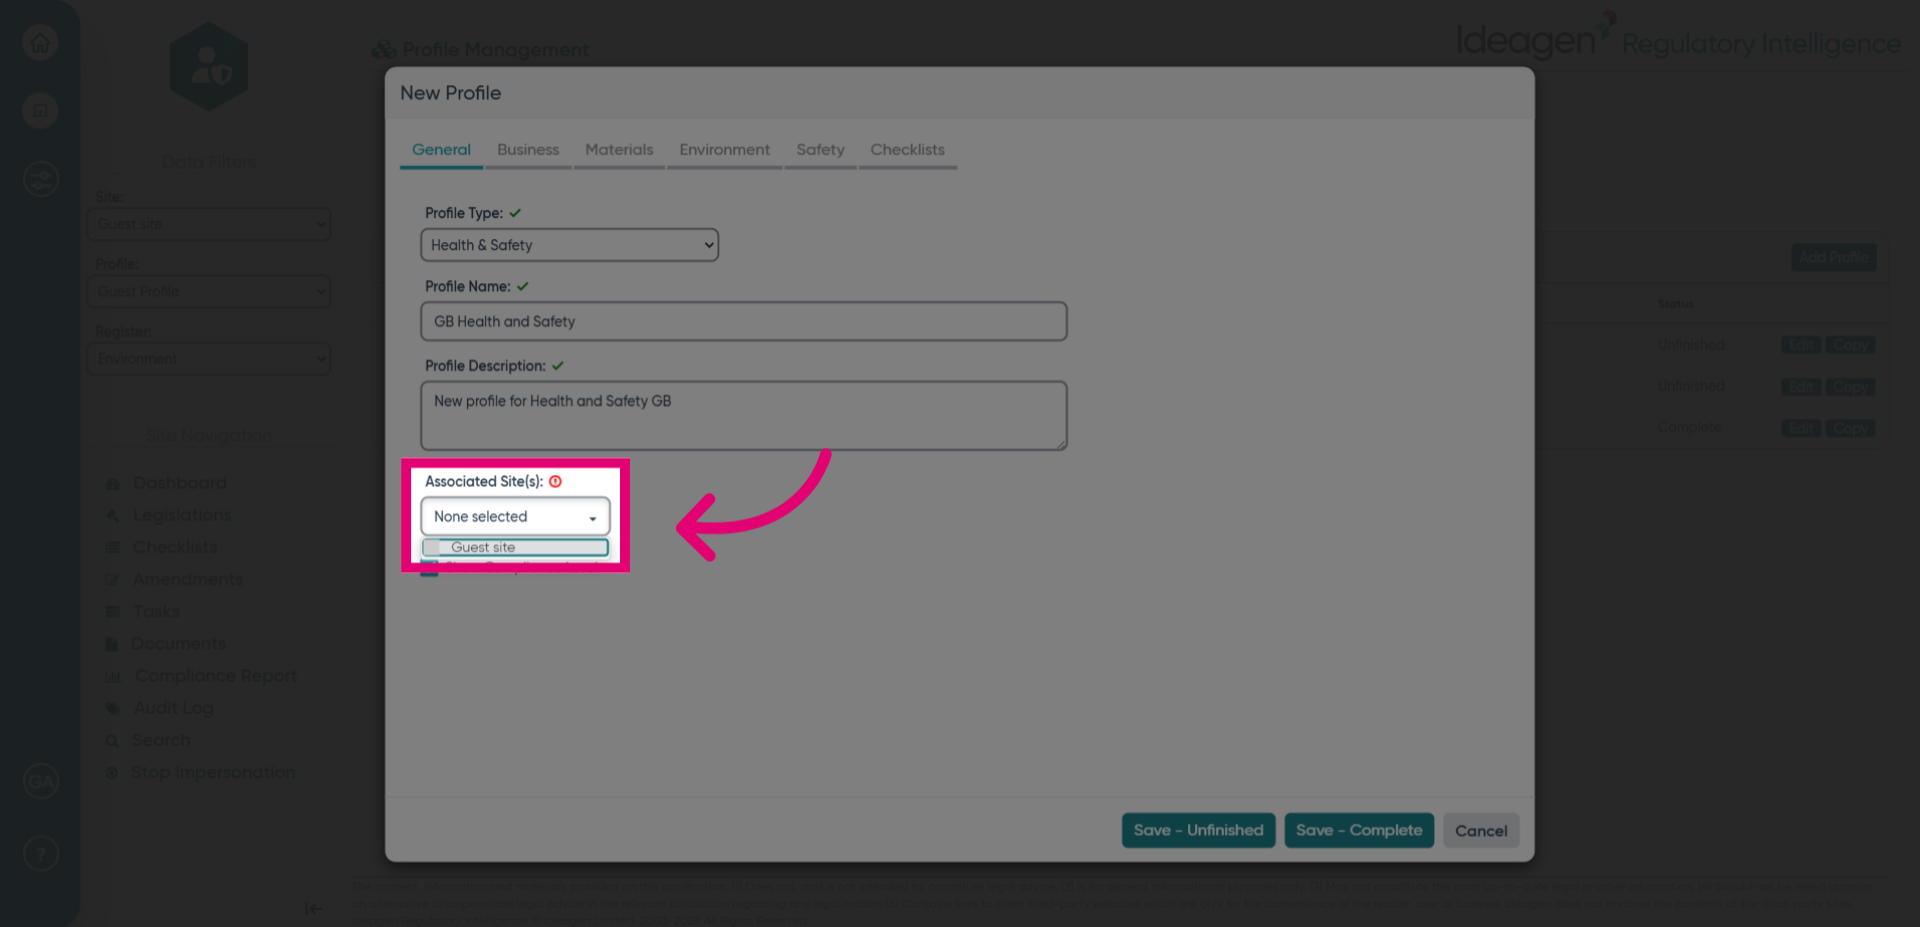Image resolution: width=1920 pixels, height=927 pixels.
Task: Click Copy on the Complete profile row
Action: [x=1850, y=428]
